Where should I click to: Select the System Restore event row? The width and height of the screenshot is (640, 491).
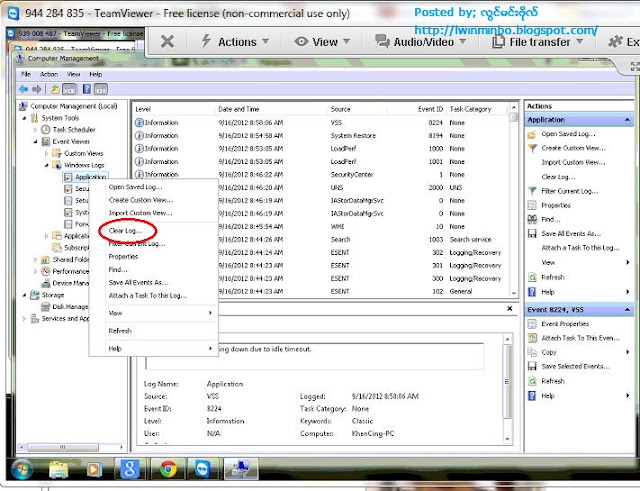[x=321, y=136]
